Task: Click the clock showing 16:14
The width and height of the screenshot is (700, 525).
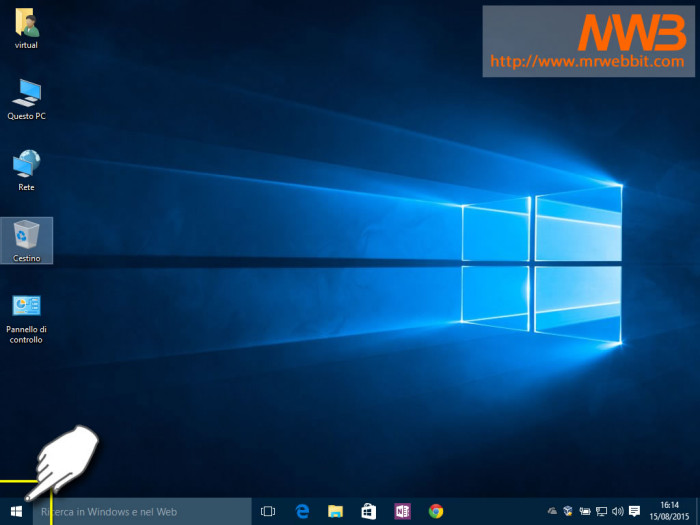Action: tap(669, 512)
